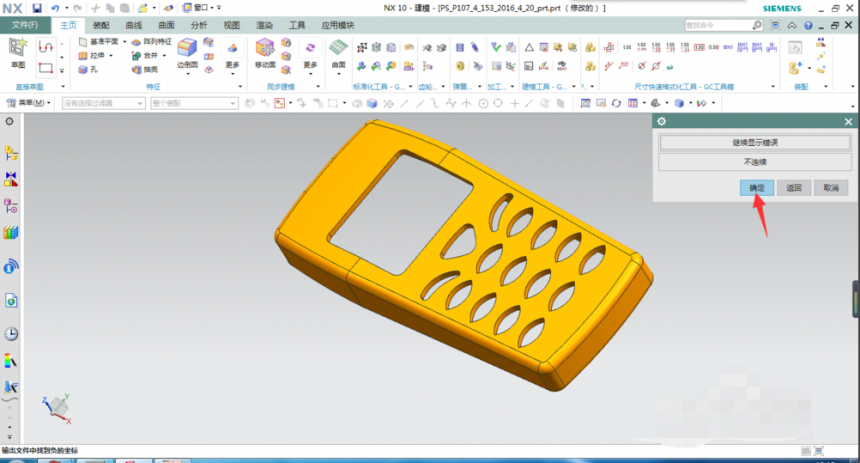Expand the Direct Sketch (直接草图) group arrow

(x=63, y=87)
